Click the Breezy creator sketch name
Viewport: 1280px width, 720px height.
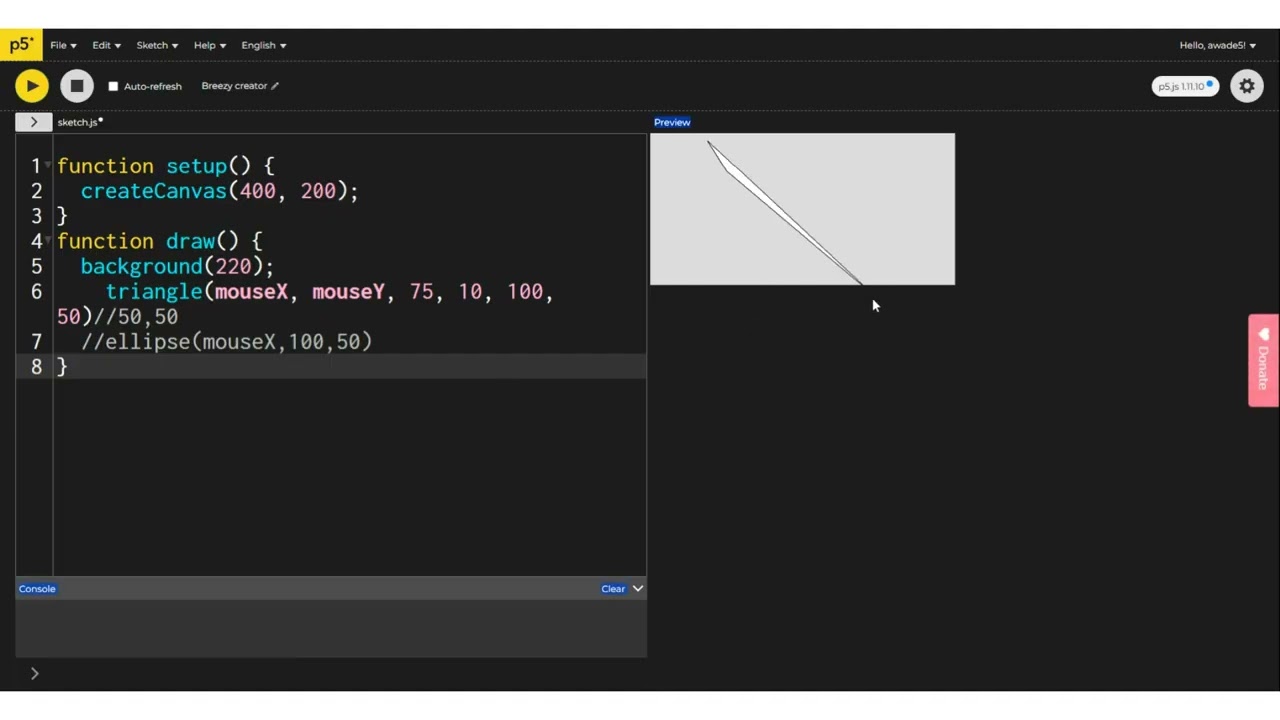(234, 86)
